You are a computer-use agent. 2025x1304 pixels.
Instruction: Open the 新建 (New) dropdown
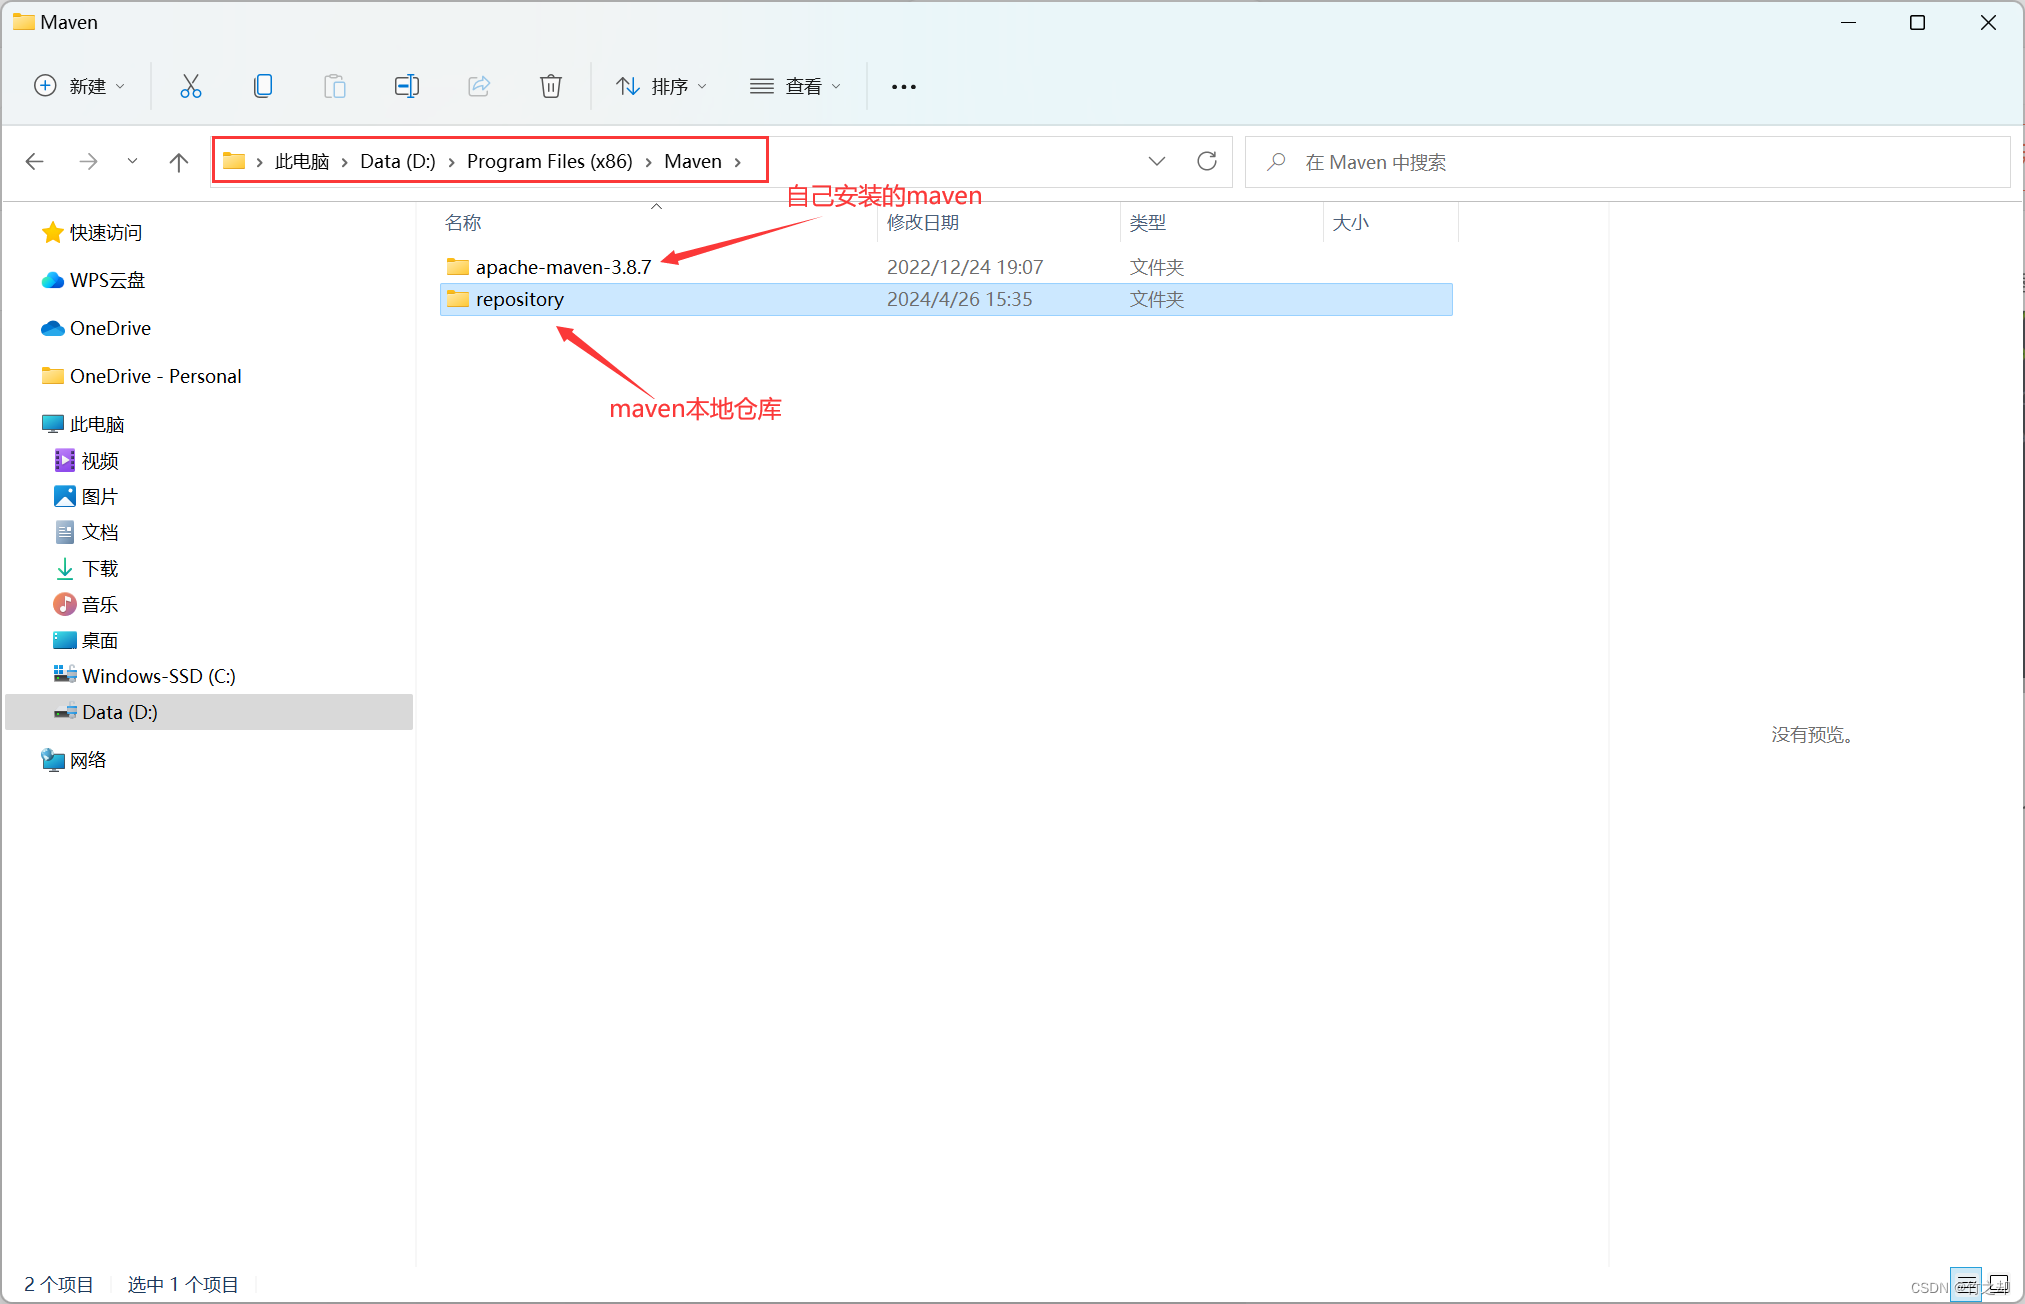click(80, 86)
